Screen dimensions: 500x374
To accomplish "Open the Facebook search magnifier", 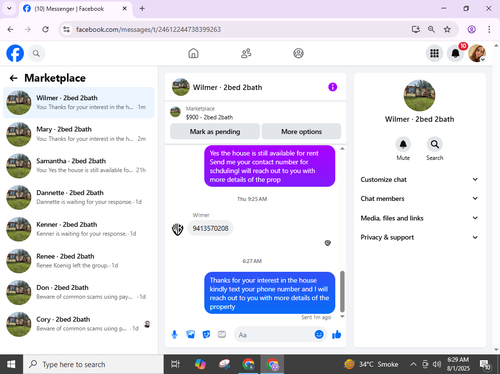I will (x=36, y=53).
